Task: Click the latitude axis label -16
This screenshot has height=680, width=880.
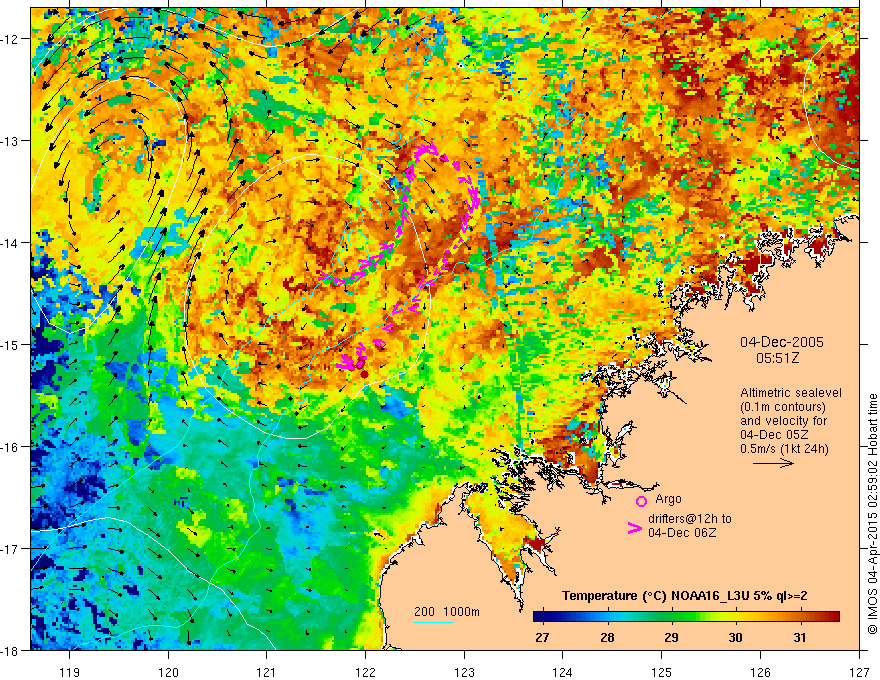Action: pos(10,447)
